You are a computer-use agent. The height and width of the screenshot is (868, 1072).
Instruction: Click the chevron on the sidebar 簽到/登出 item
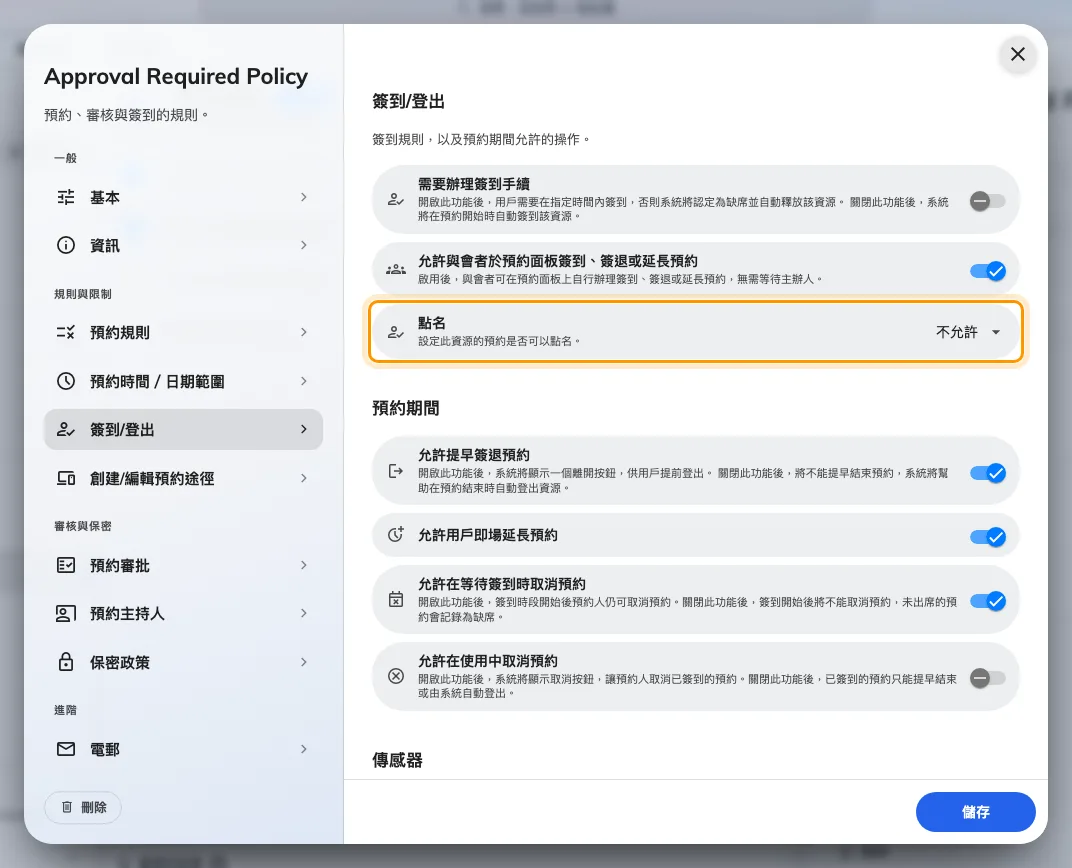pyautogui.click(x=304, y=429)
